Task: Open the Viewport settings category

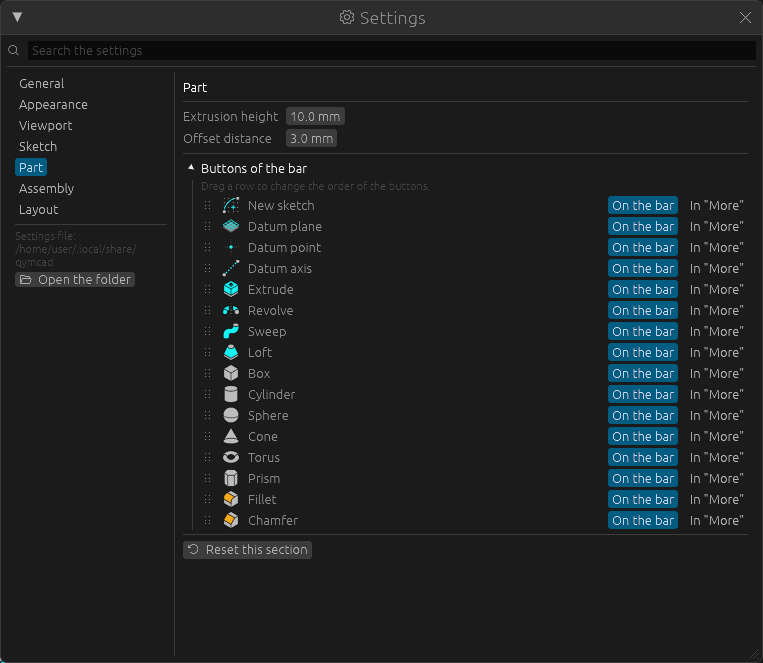Action: coord(45,125)
